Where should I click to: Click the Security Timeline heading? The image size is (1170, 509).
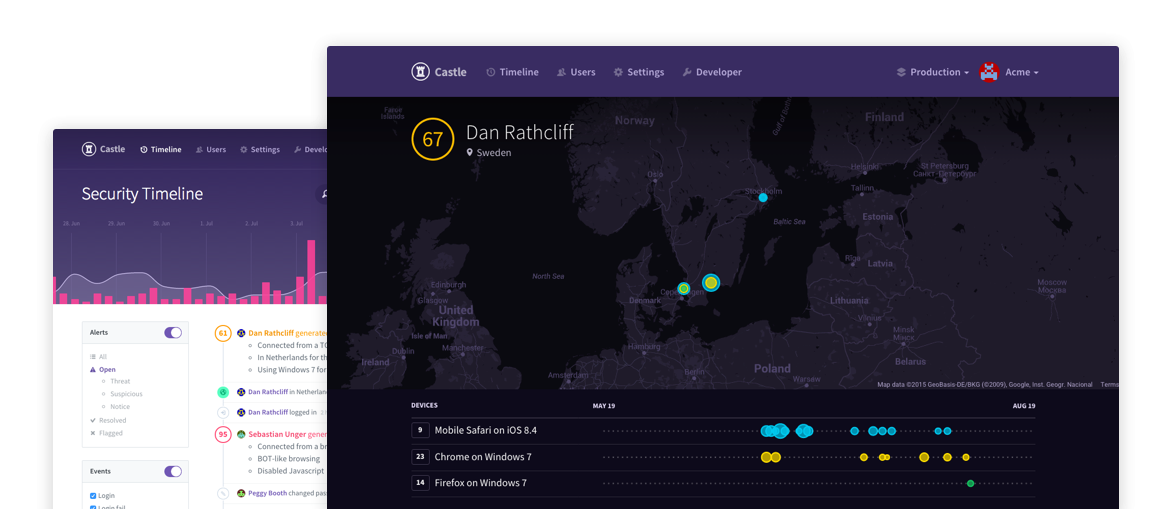coord(142,194)
